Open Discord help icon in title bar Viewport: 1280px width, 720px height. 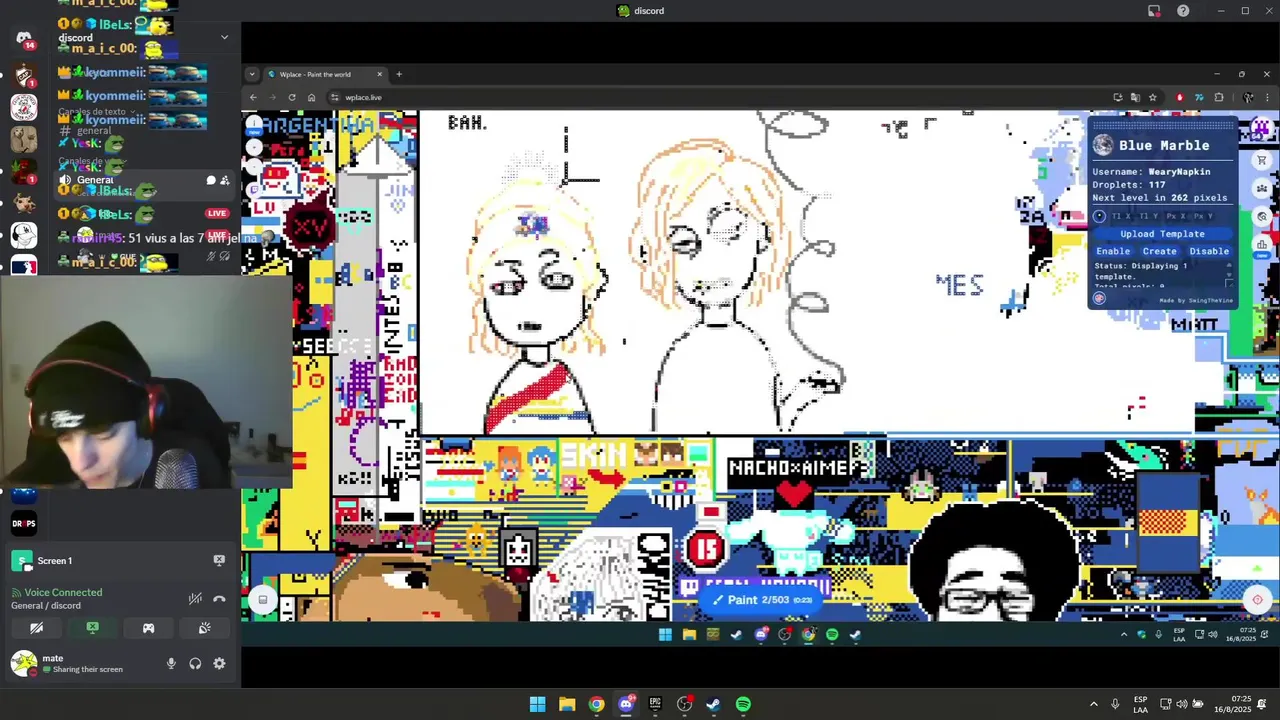[x=1183, y=11]
